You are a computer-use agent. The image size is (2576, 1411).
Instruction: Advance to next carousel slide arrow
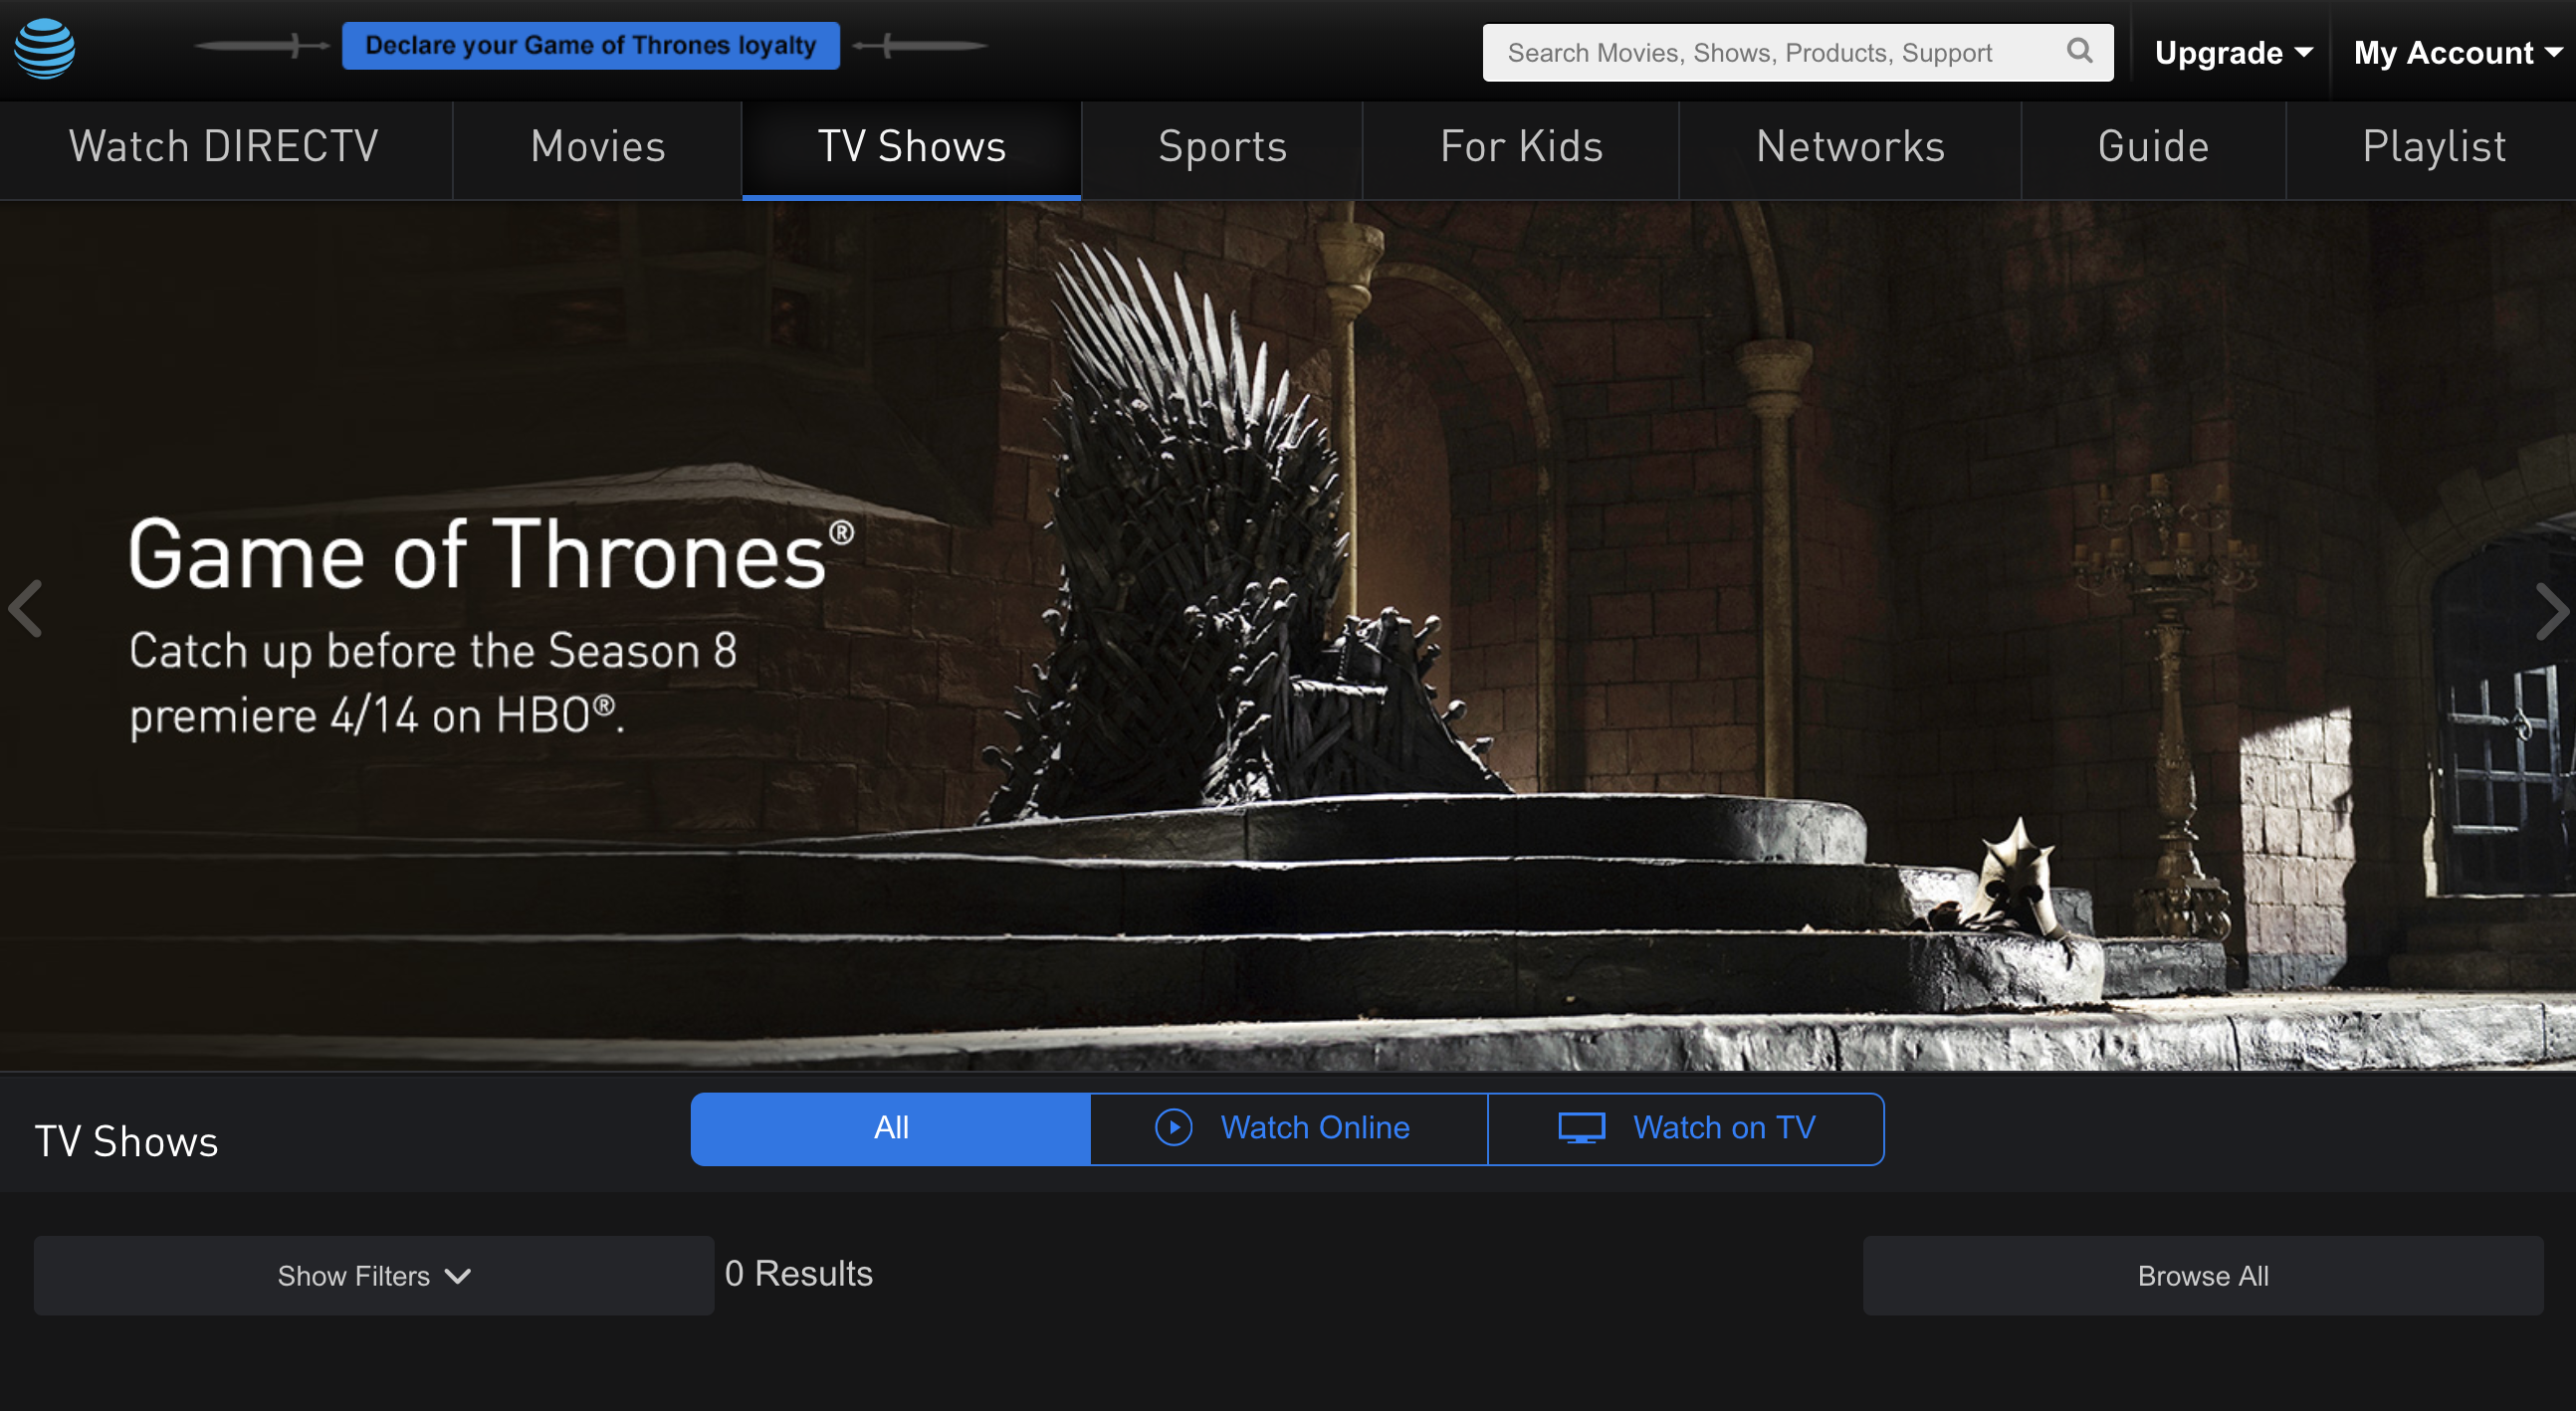click(x=2551, y=611)
